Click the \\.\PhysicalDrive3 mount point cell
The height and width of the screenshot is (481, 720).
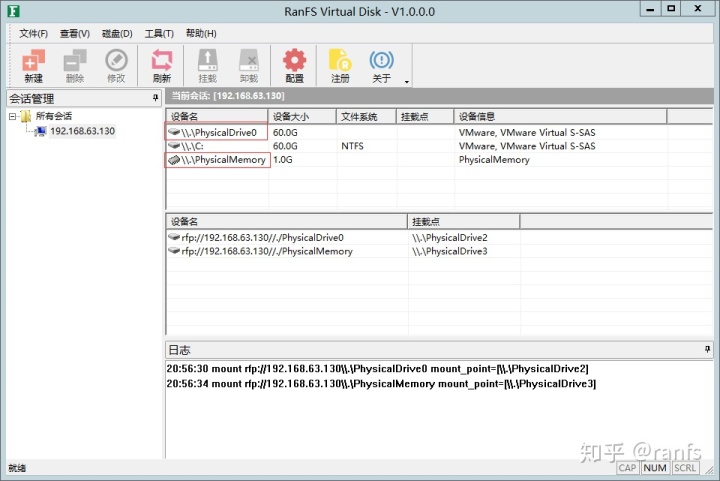pos(450,252)
